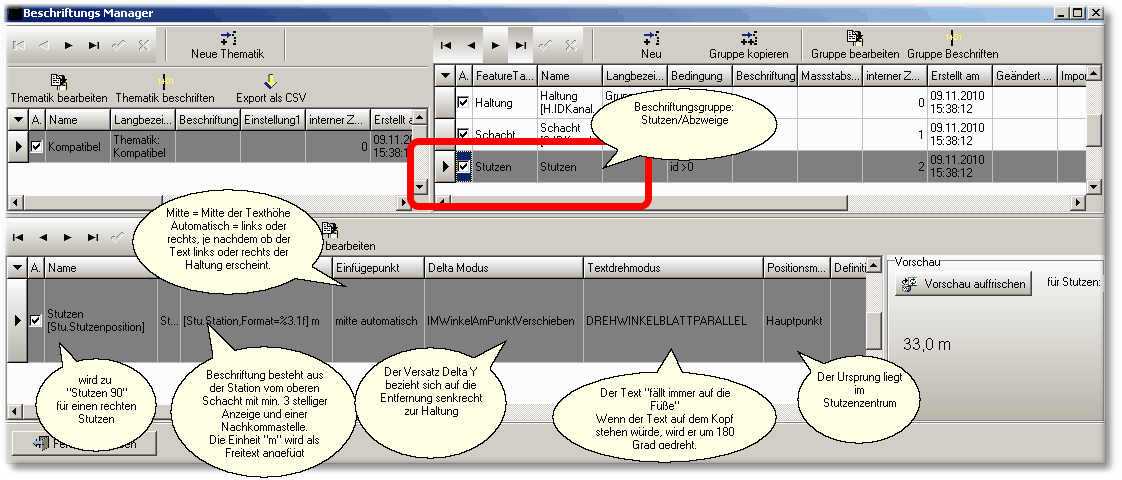
Task: Click the 'mitte automatisch' cell
Action: point(378,321)
